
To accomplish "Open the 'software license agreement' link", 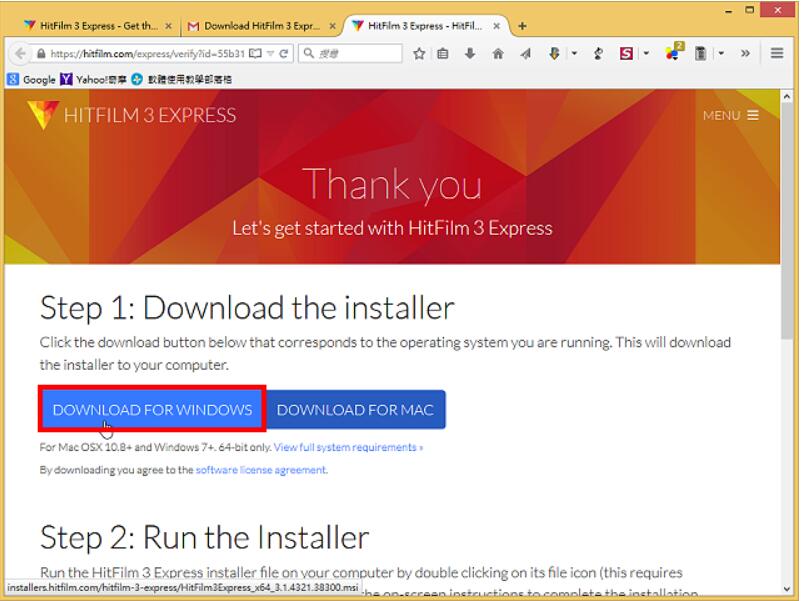I will (262, 470).
